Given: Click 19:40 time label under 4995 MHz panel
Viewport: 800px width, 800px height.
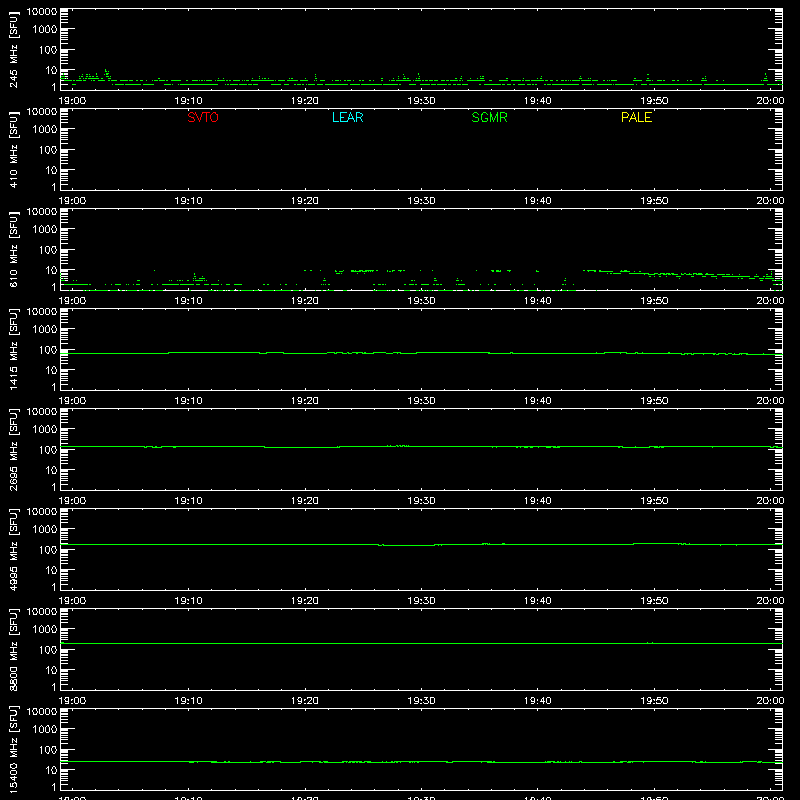Looking at the screenshot, I should pos(538,601).
